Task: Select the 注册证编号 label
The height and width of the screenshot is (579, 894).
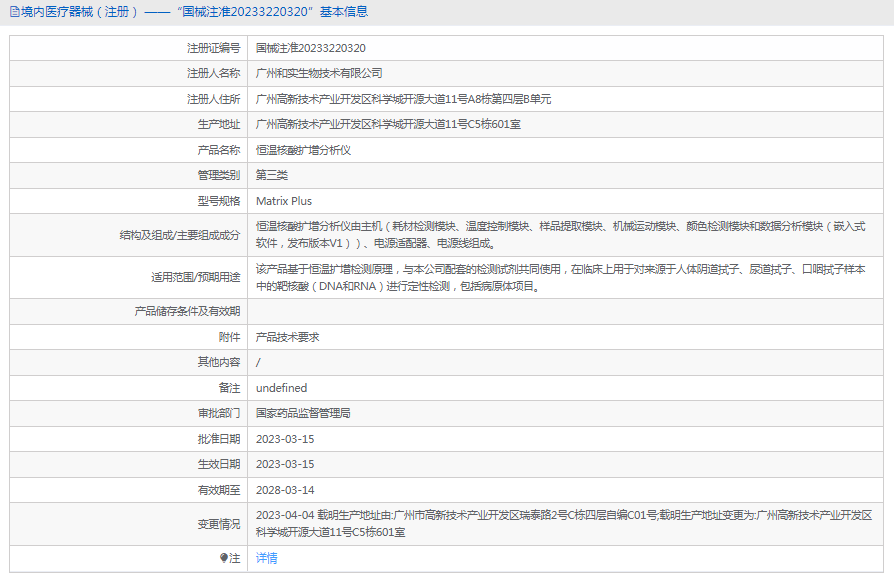Action: pyautogui.click(x=213, y=48)
